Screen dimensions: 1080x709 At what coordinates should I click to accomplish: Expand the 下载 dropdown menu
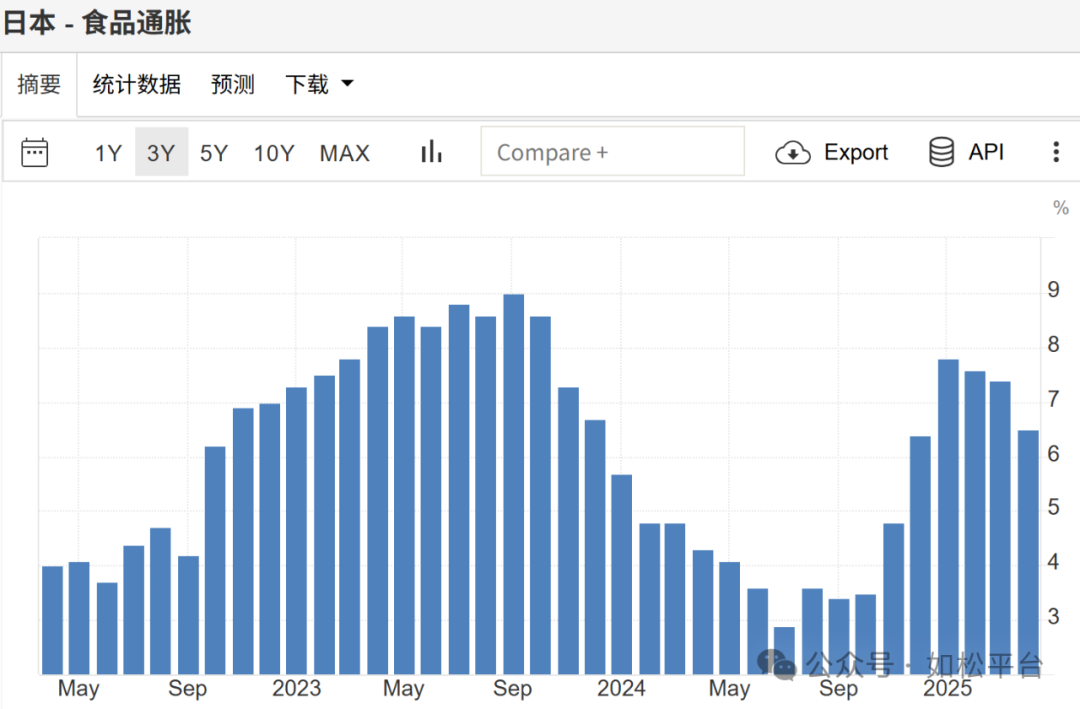pyautogui.click(x=320, y=84)
